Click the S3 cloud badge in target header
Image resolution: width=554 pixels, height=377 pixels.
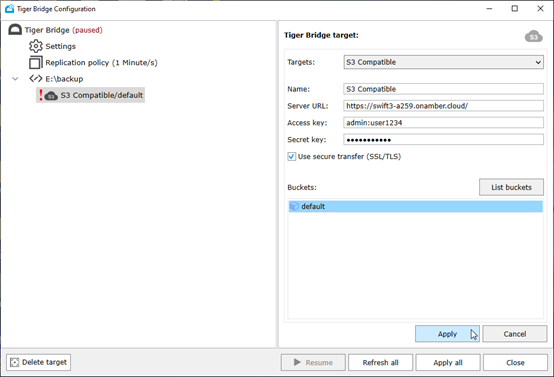534,36
